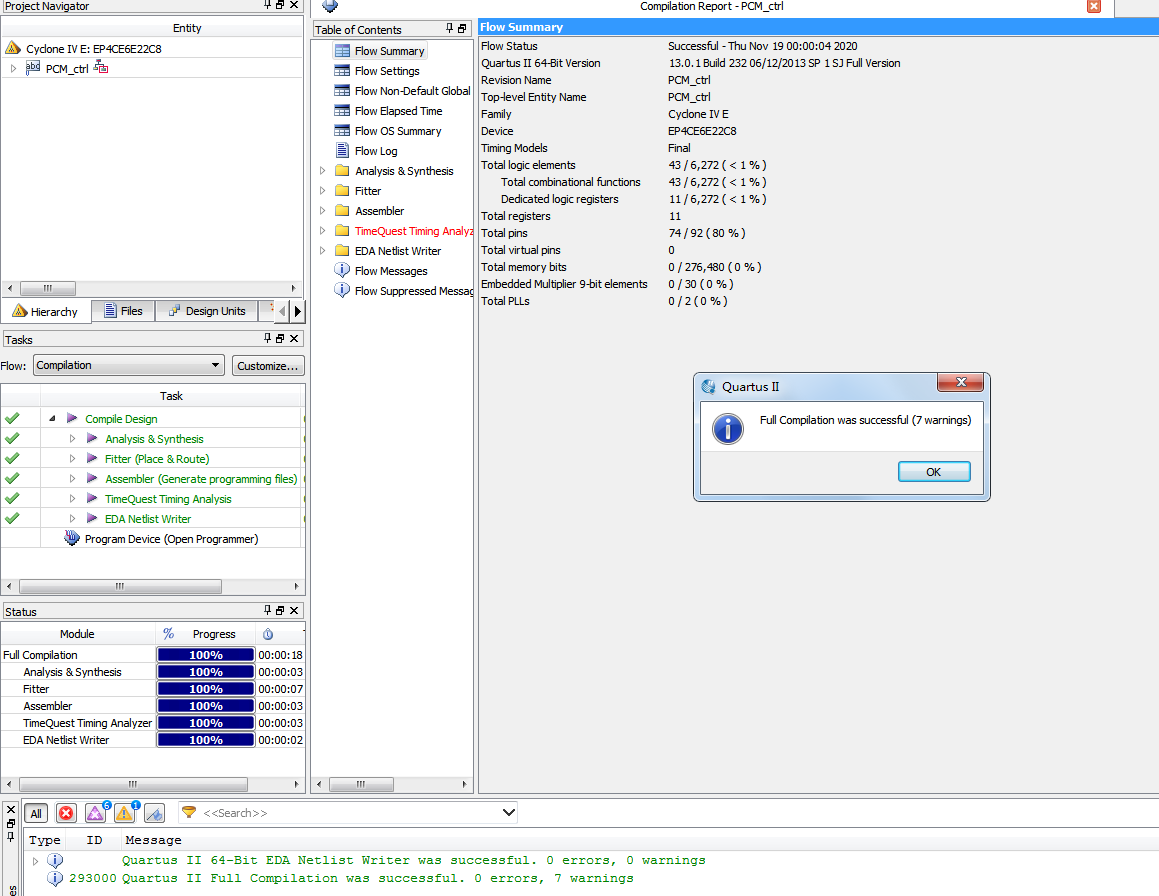Click the Flow Log document icon
This screenshot has width=1159, height=896.
tap(342, 151)
